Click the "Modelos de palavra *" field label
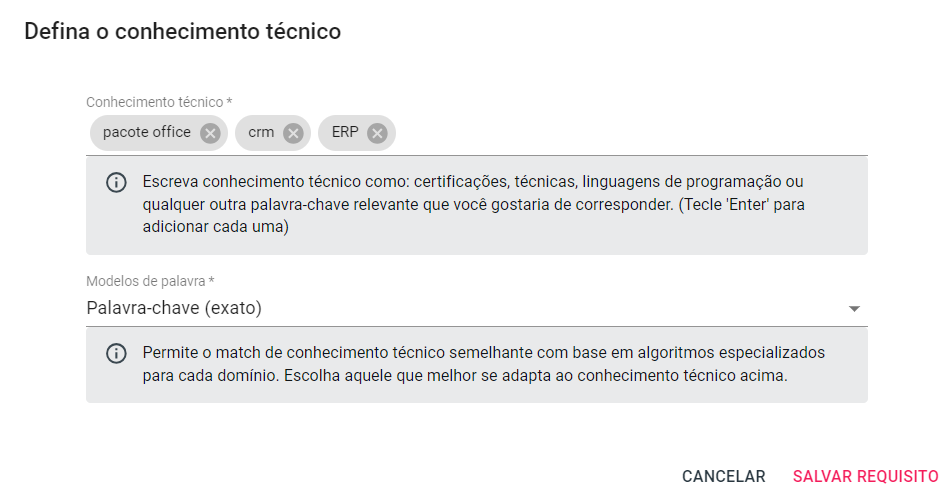Image resolution: width=952 pixels, height=496 pixels. (x=150, y=282)
